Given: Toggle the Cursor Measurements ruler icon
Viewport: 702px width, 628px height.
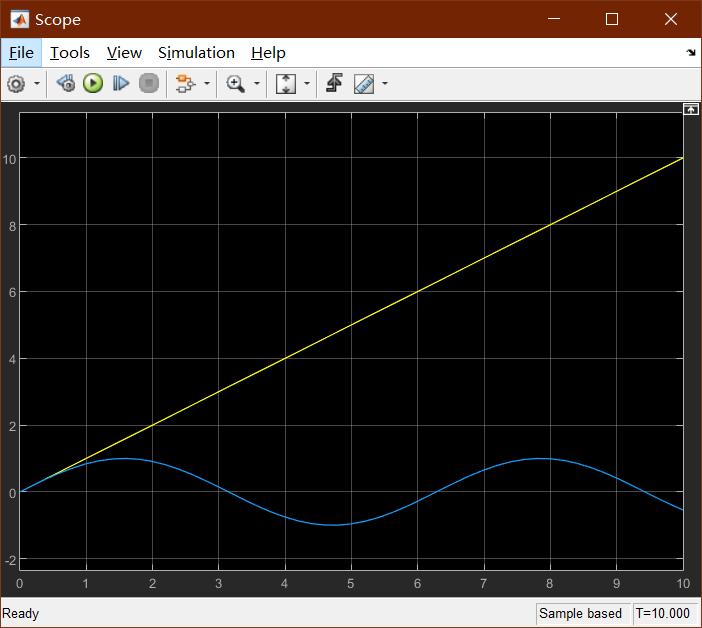Looking at the screenshot, I should coord(363,84).
